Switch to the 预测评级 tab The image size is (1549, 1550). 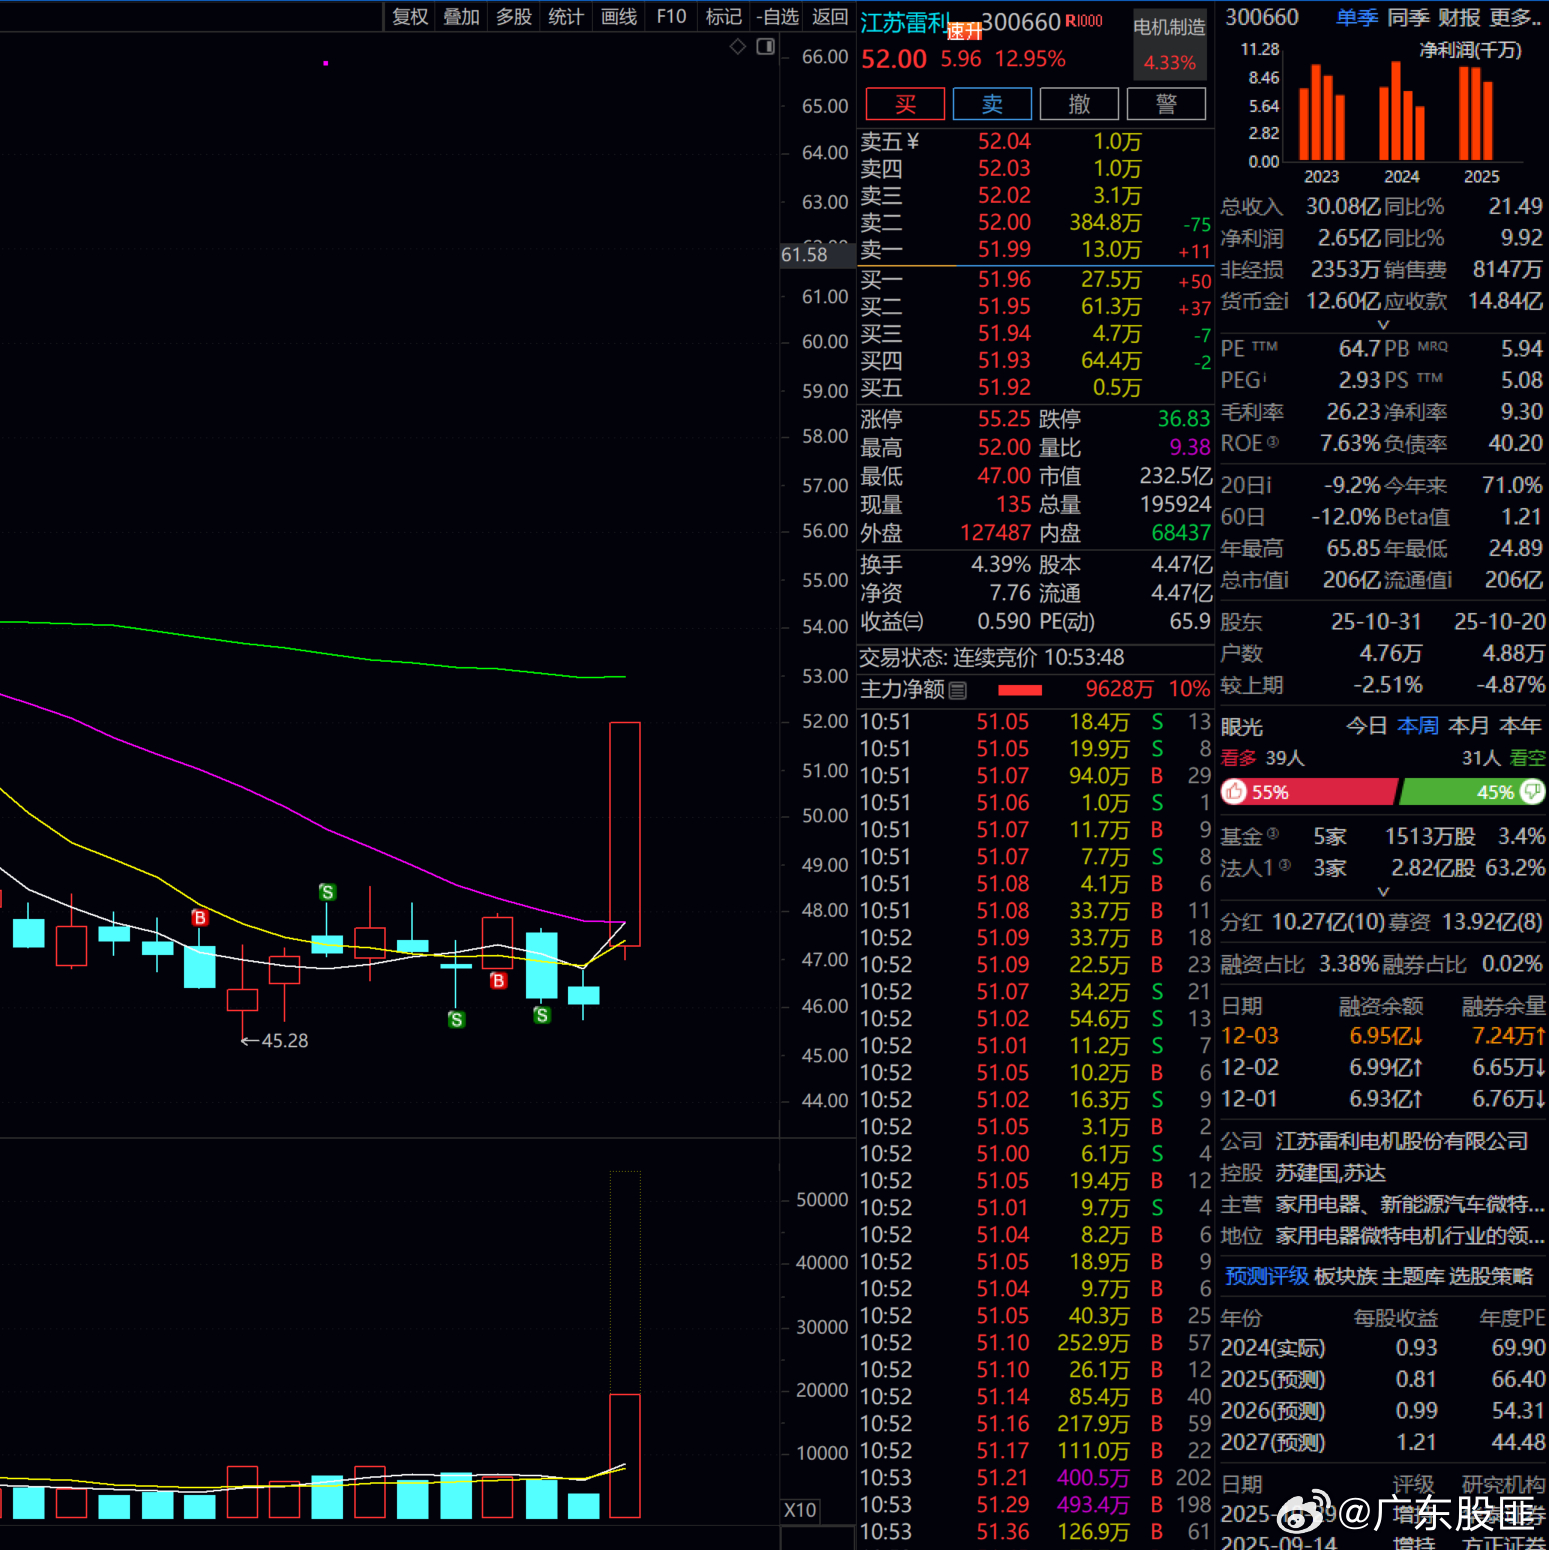(x=1267, y=1276)
